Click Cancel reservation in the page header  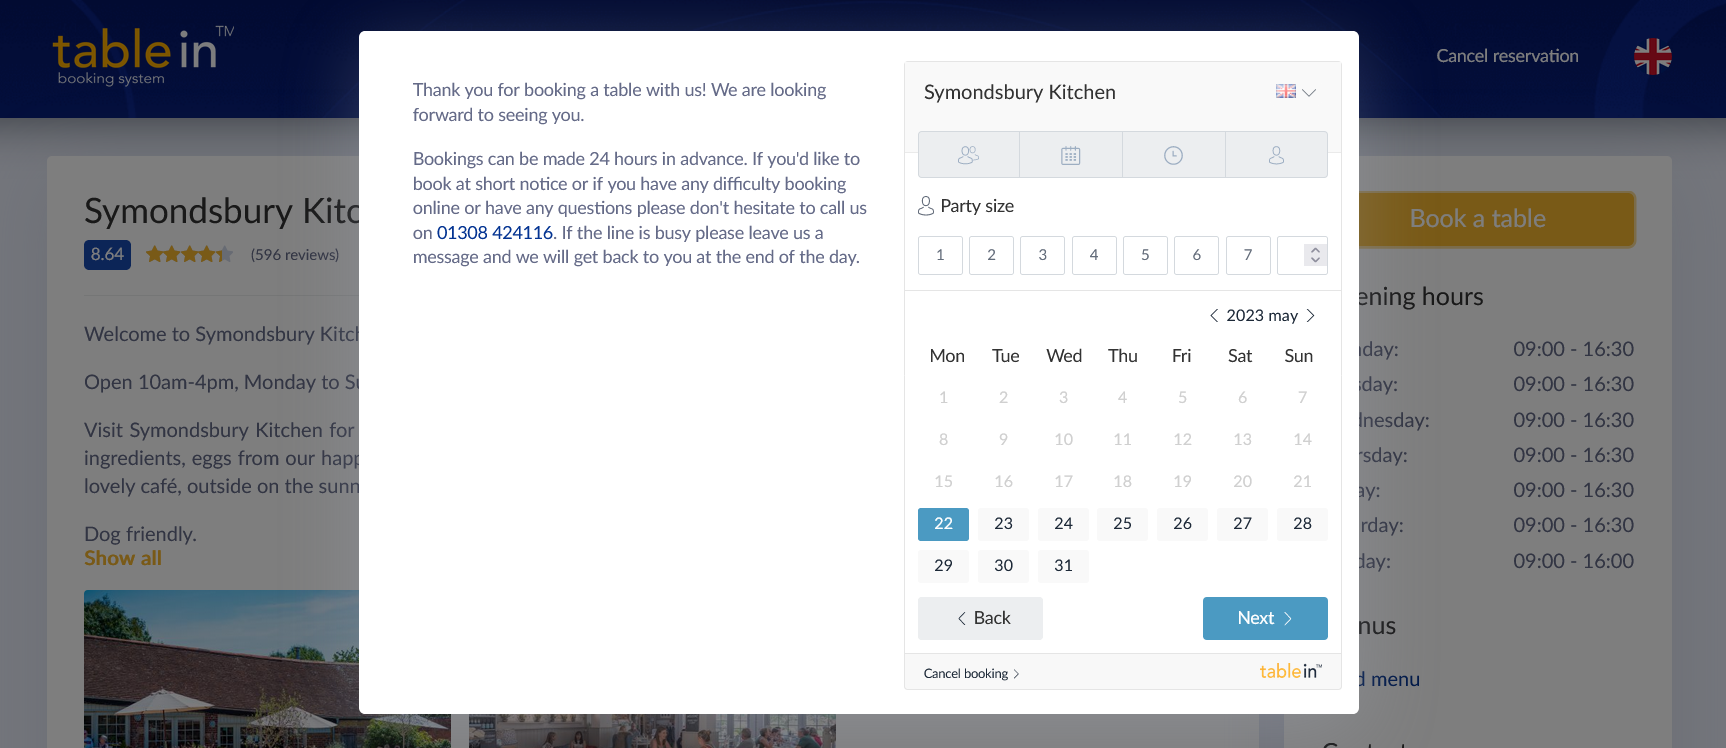coord(1507,56)
